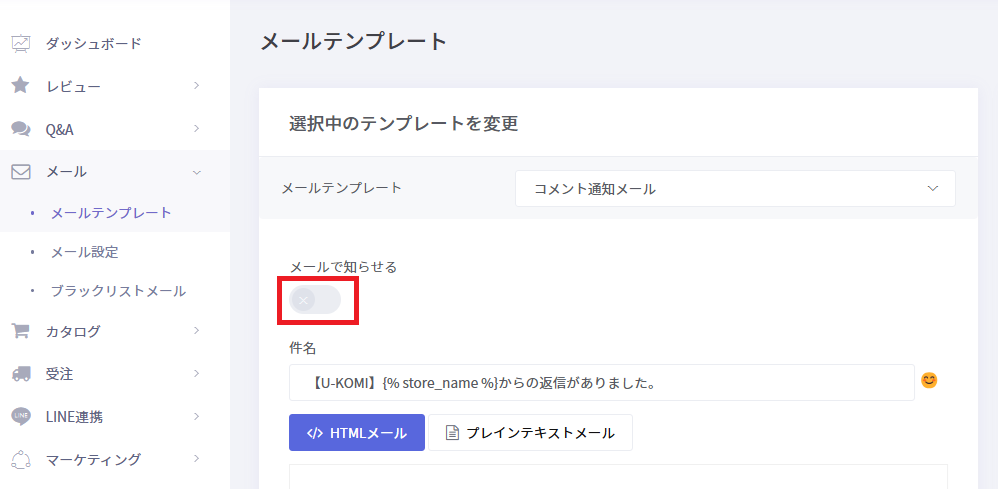
Task: Open the メールテンプレート dropdown
Action: click(x=735, y=188)
